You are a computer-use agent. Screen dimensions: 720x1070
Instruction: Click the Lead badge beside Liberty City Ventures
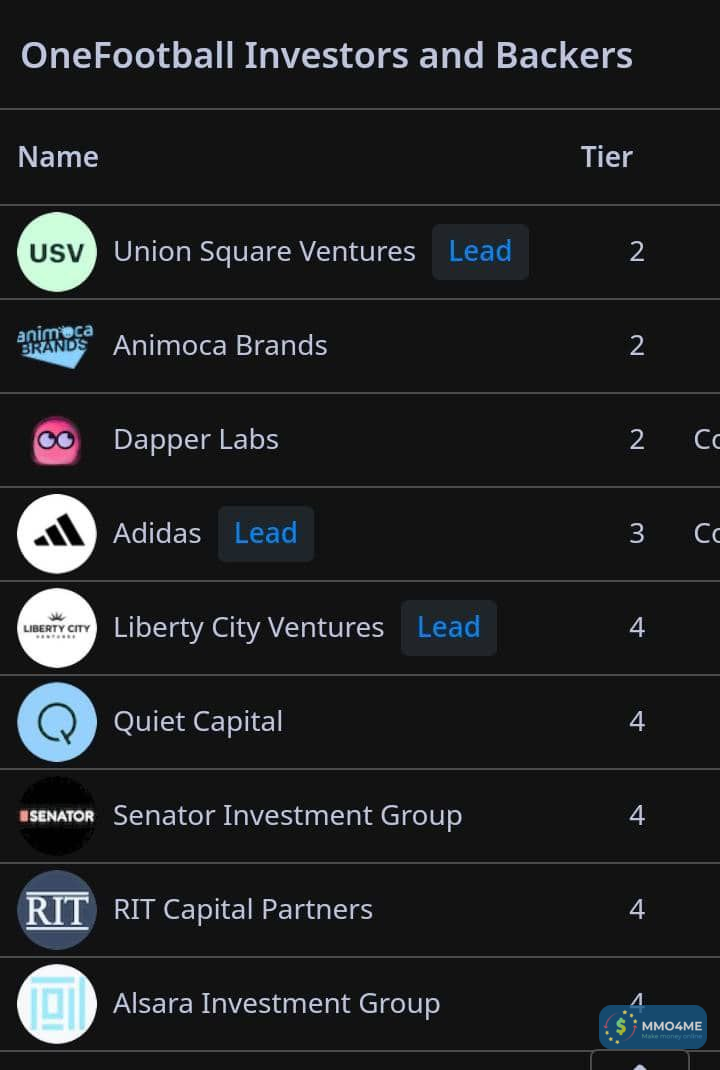click(448, 628)
